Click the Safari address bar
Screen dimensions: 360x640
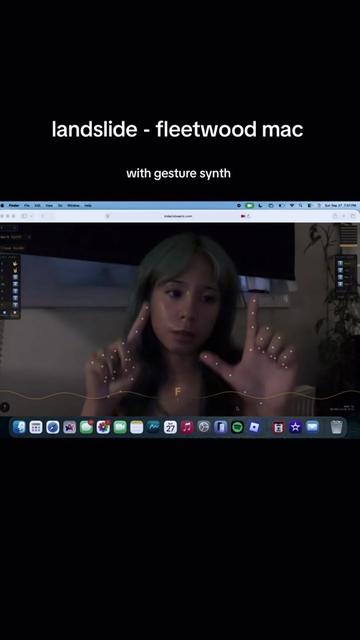click(178, 216)
